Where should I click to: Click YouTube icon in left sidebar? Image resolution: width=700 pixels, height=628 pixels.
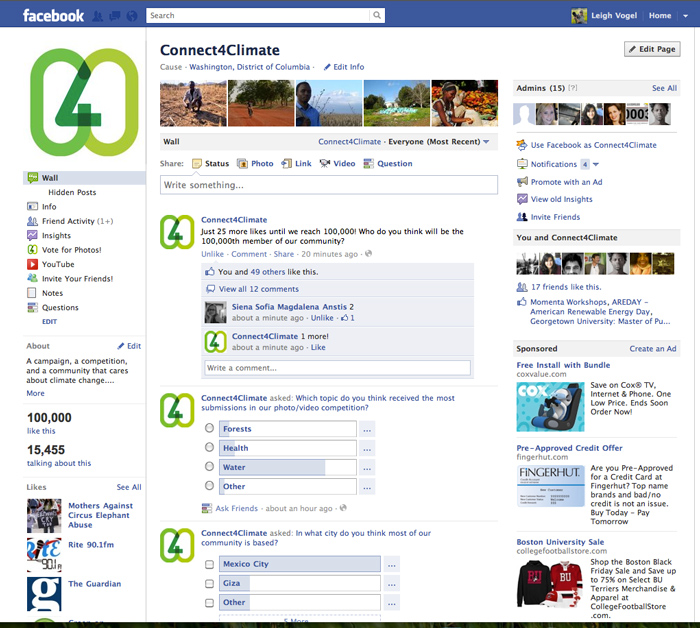[32, 264]
